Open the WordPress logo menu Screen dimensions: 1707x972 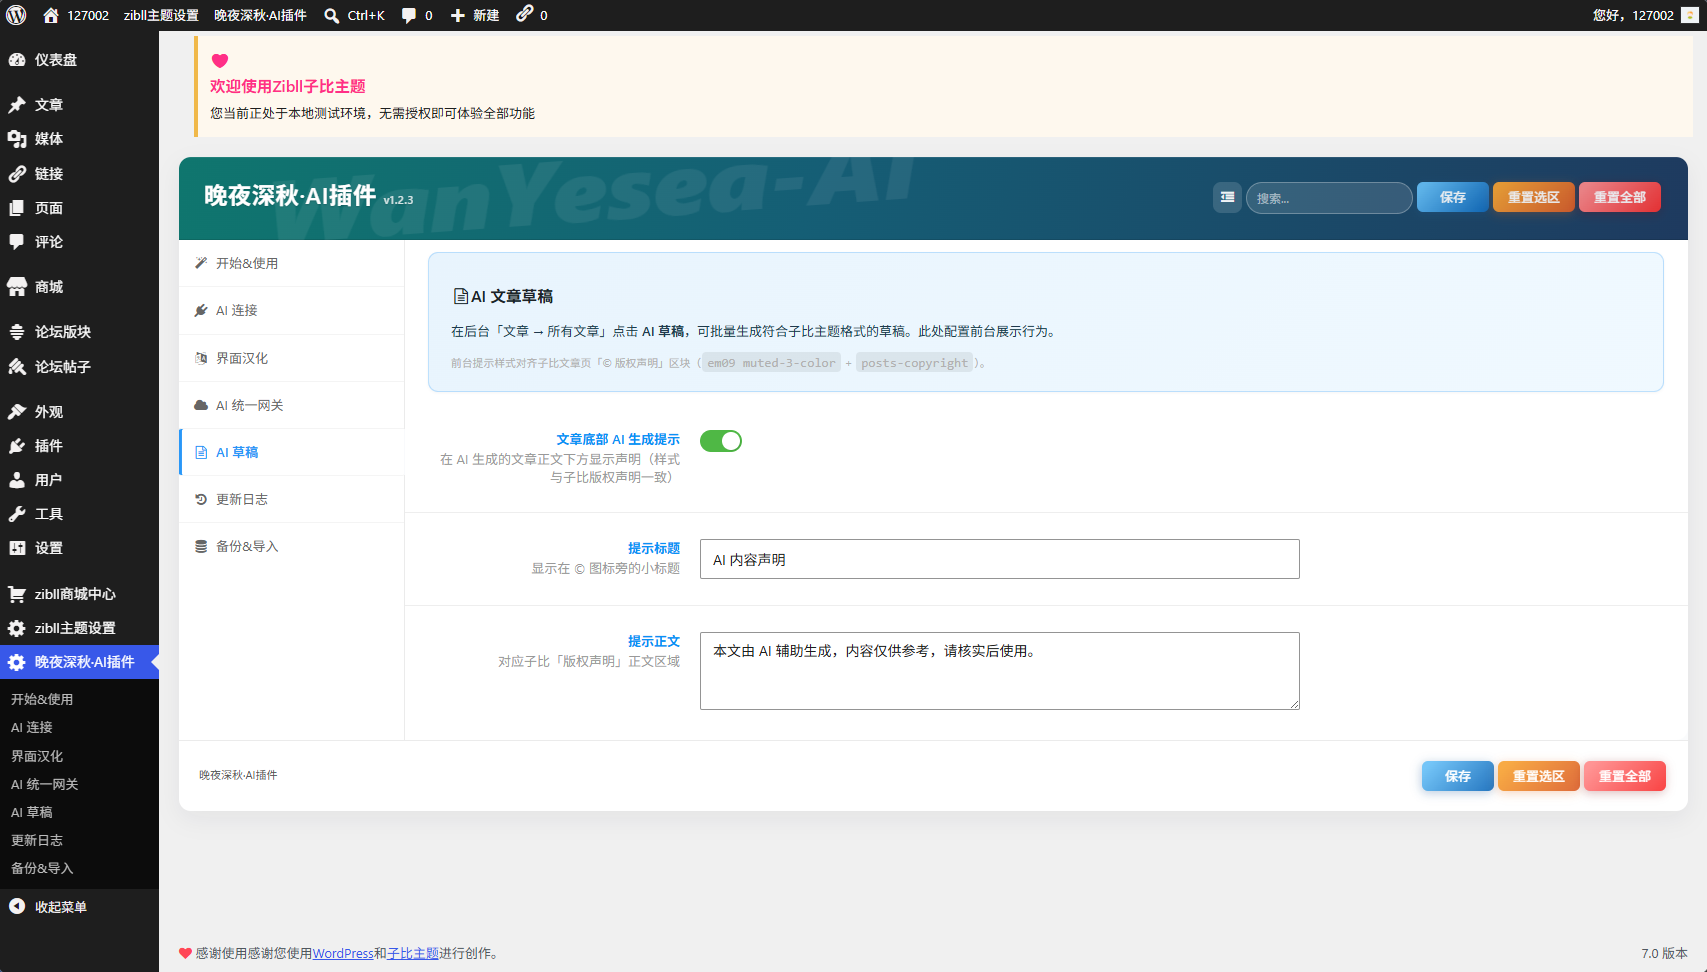16,15
